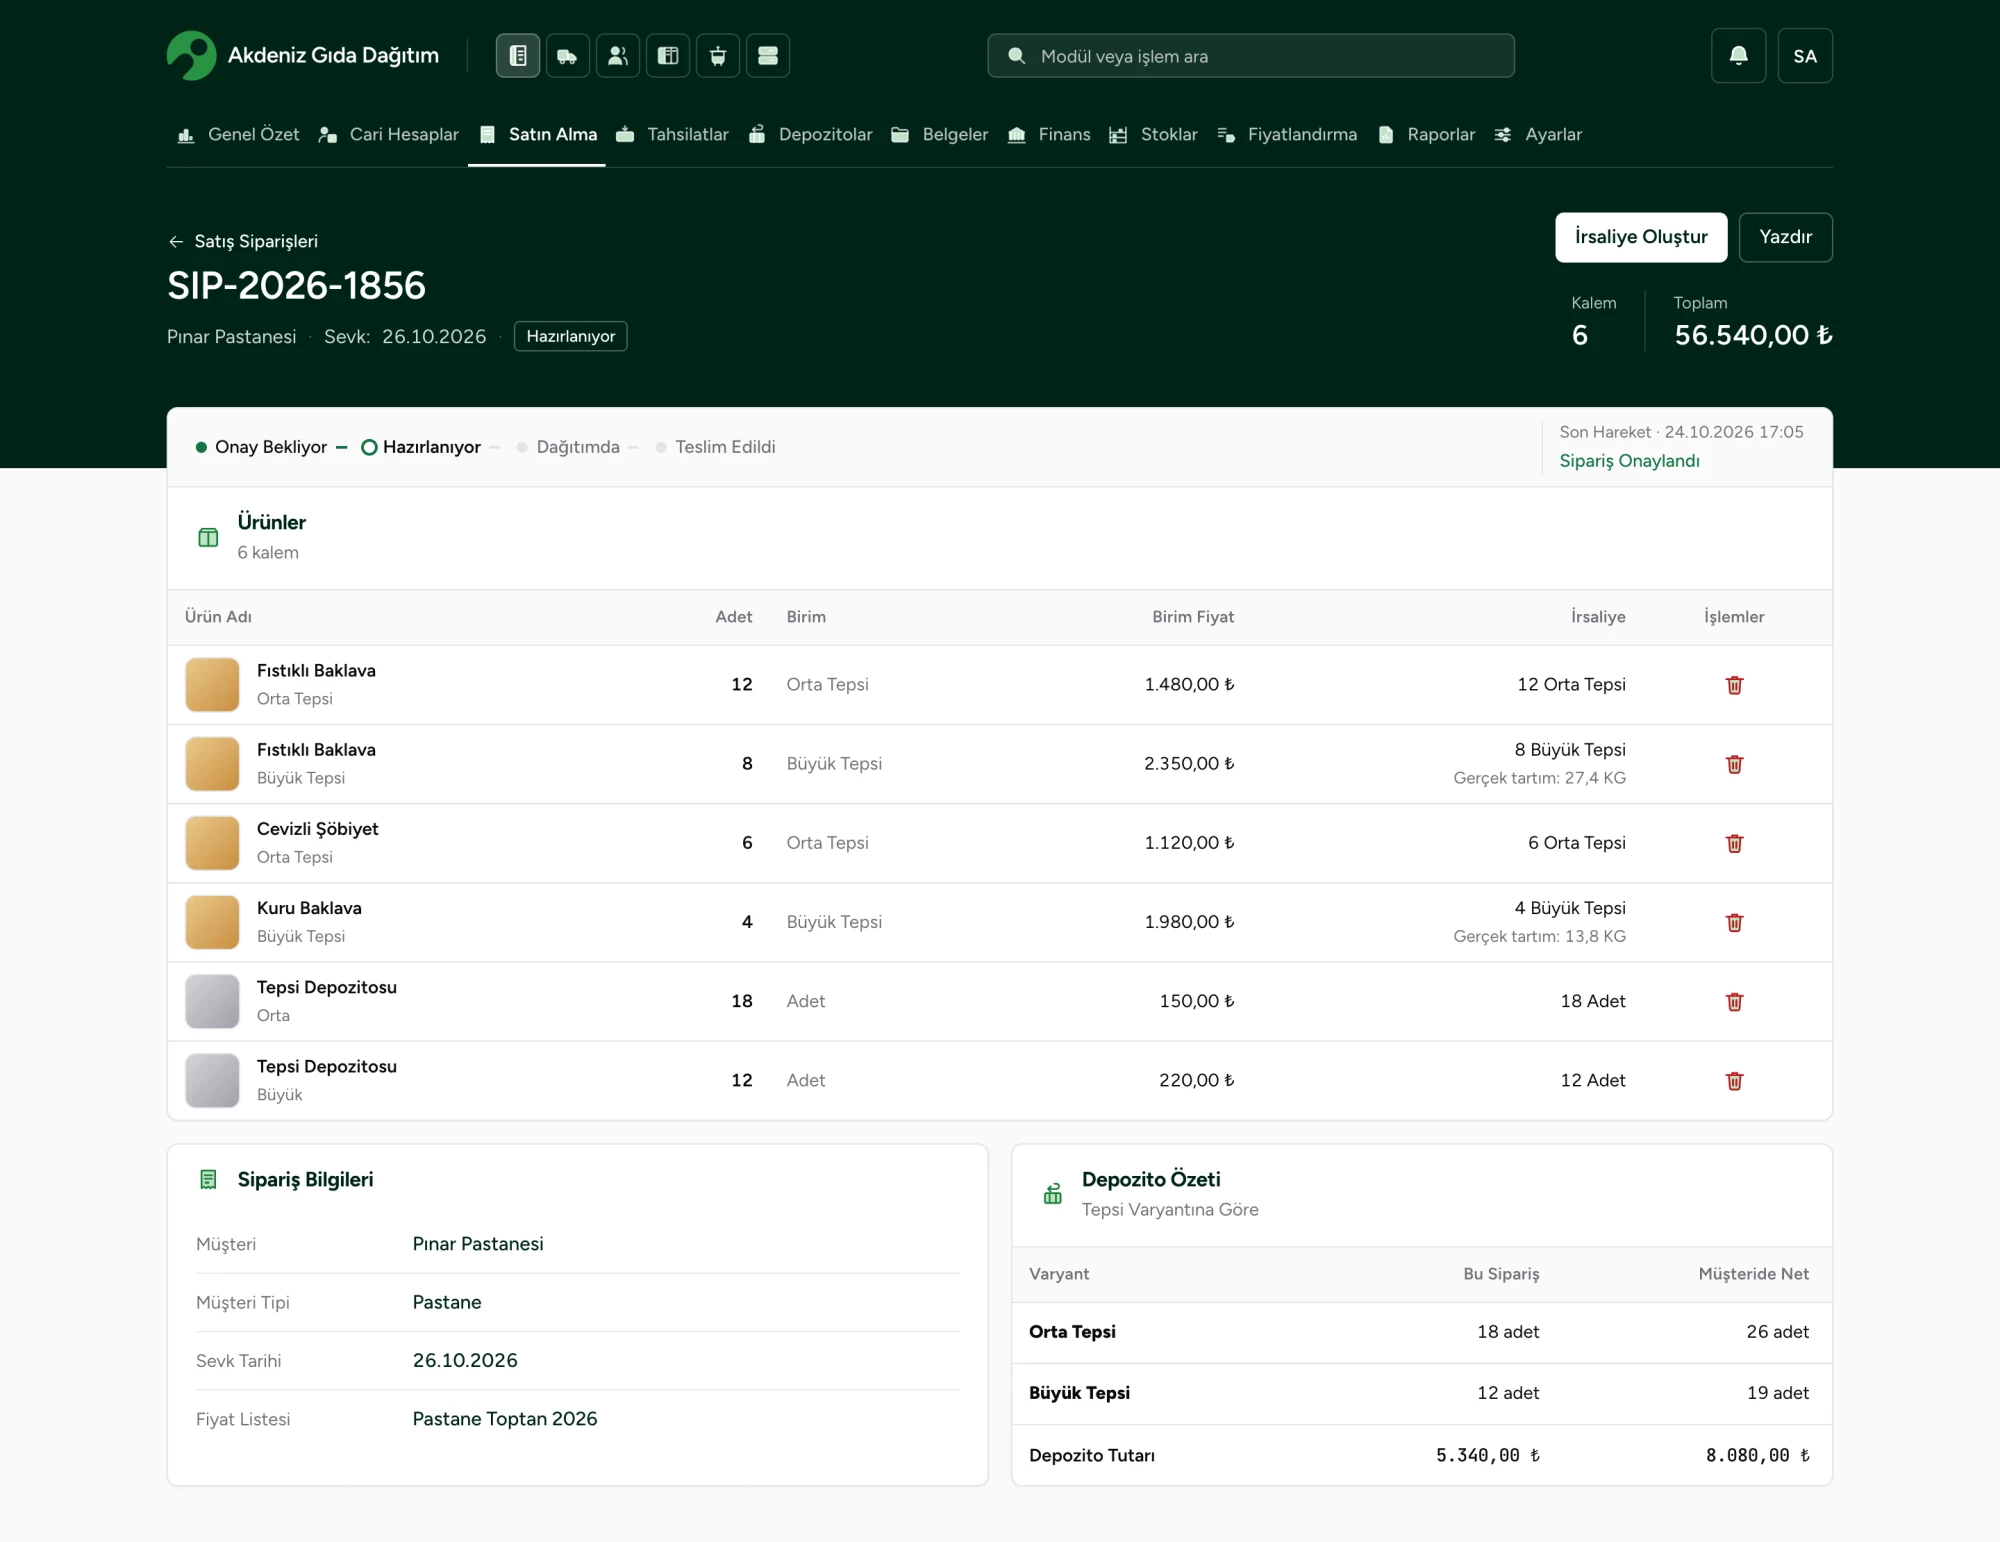Open the SA user avatar menu
Viewport: 2000px width, 1542px height.
[1805, 56]
